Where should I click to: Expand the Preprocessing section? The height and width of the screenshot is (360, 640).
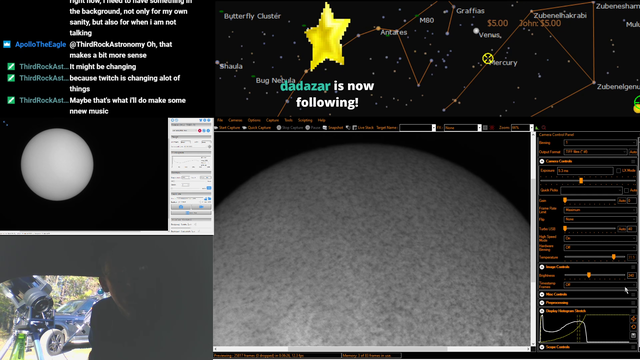click(x=542, y=303)
